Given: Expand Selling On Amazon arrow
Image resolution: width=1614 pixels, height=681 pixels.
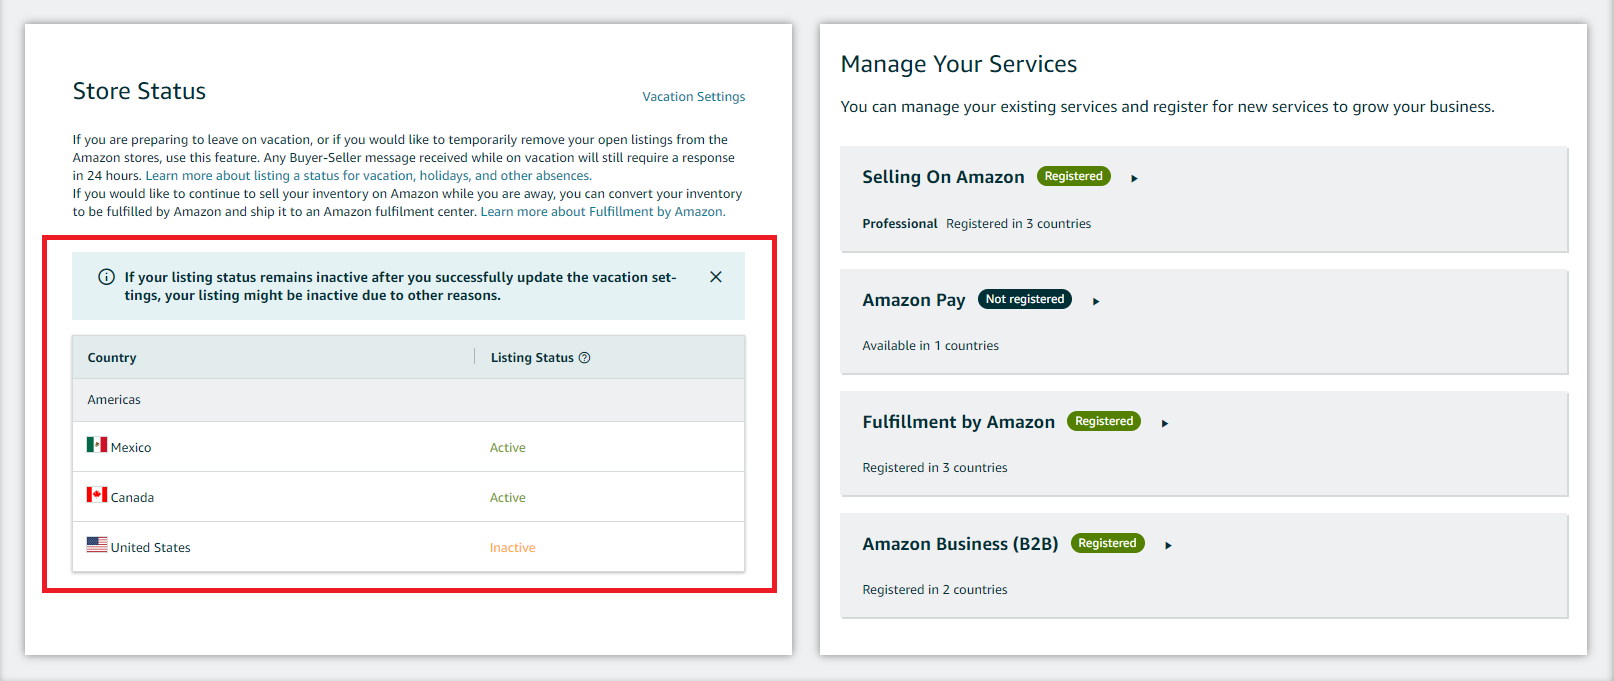Looking at the screenshot, I should click(x=1134, y=178).
